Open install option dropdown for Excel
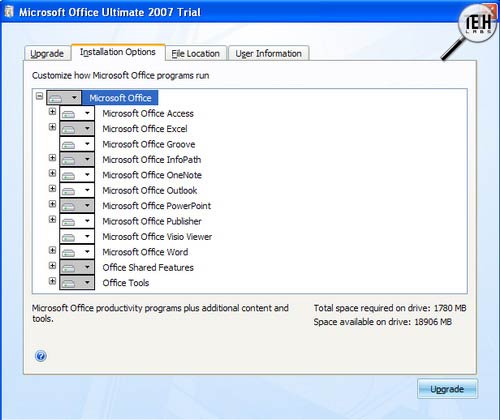 [77, 129]
